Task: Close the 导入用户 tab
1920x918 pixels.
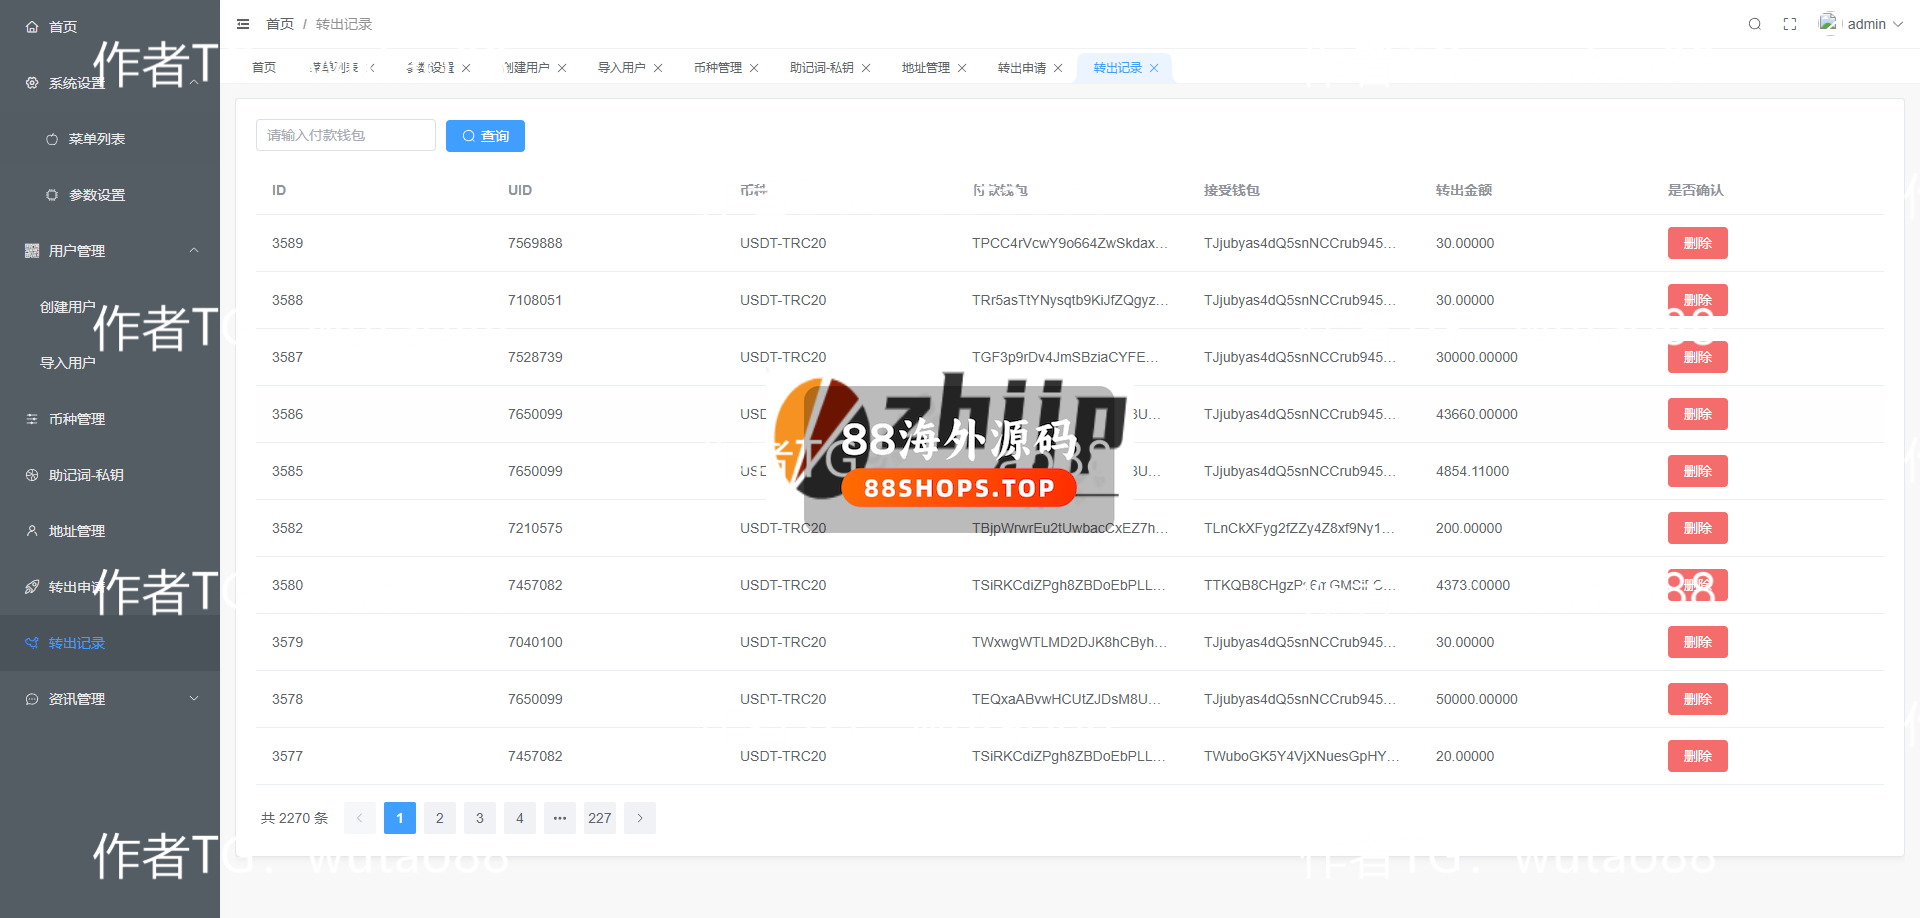Action: click(x=658, y=68)
